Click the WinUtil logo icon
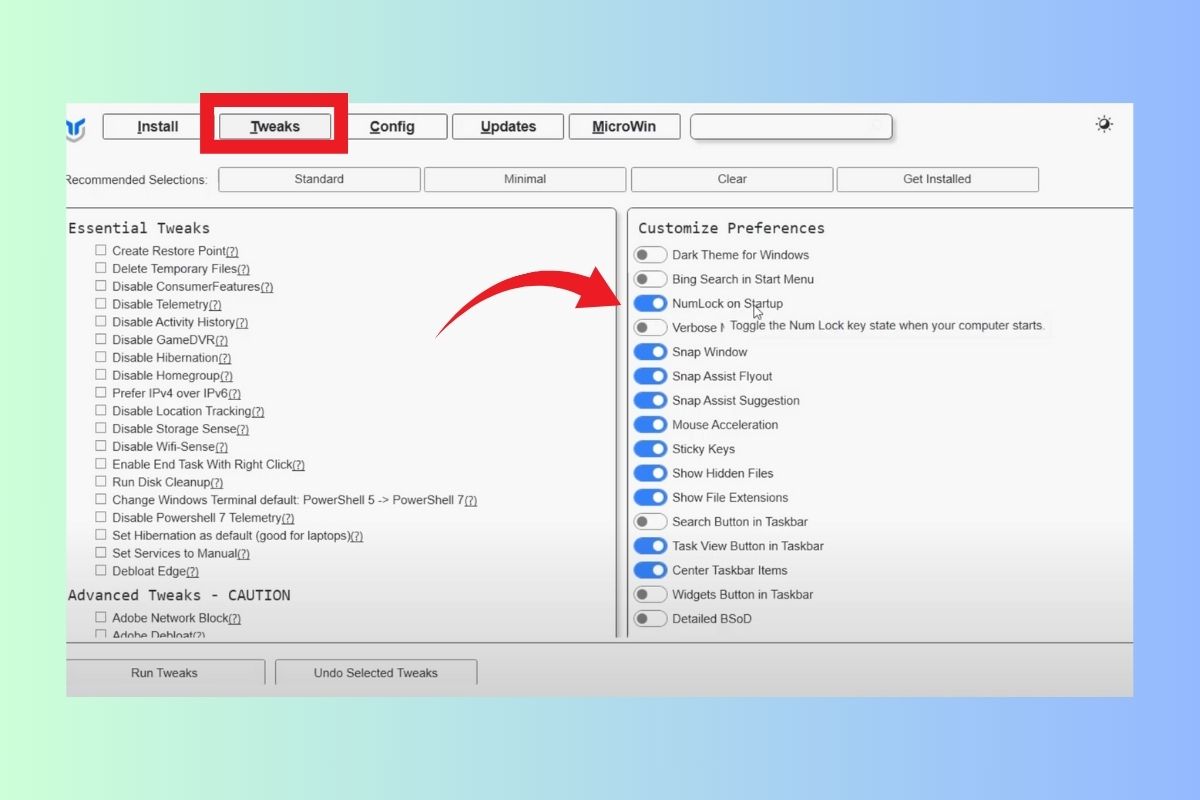This screenshot has width=1200, height=800. 76,128
